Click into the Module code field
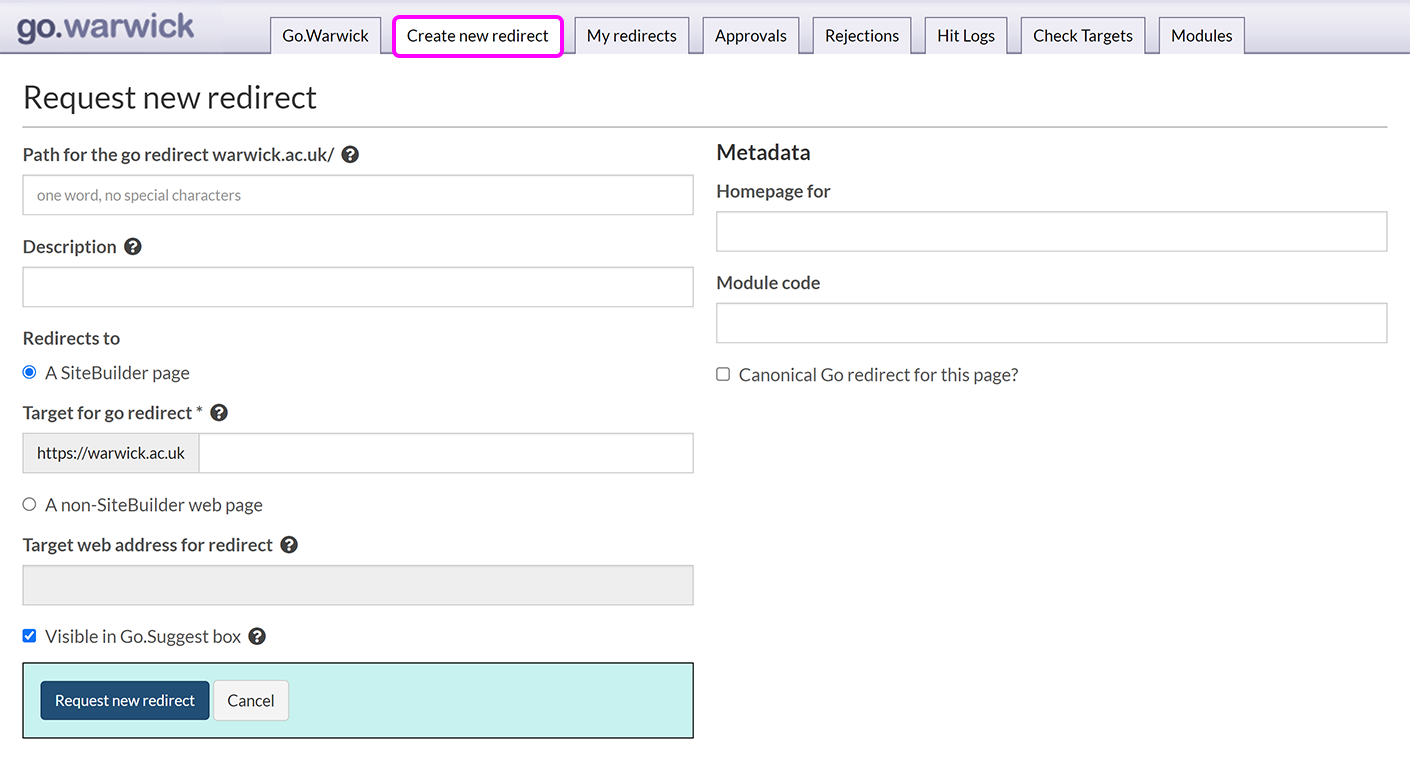The width and height of the screenshot is (1410, 763). coord(1051,323)
